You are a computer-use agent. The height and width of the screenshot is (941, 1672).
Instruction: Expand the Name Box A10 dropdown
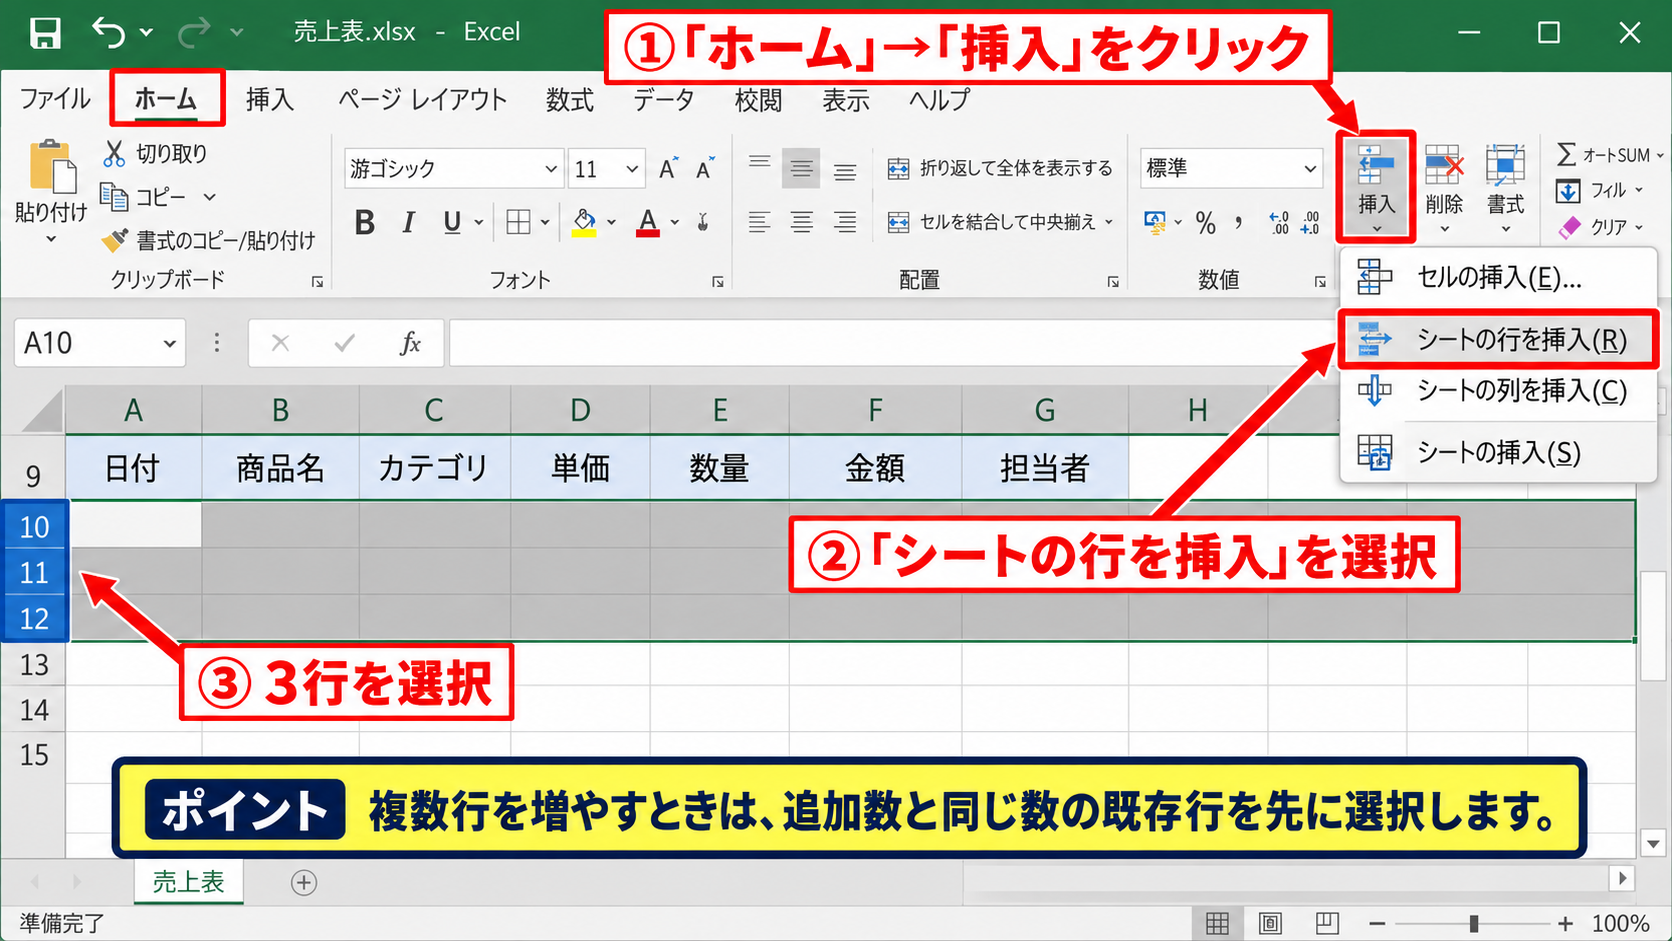[x=169, y=344]
